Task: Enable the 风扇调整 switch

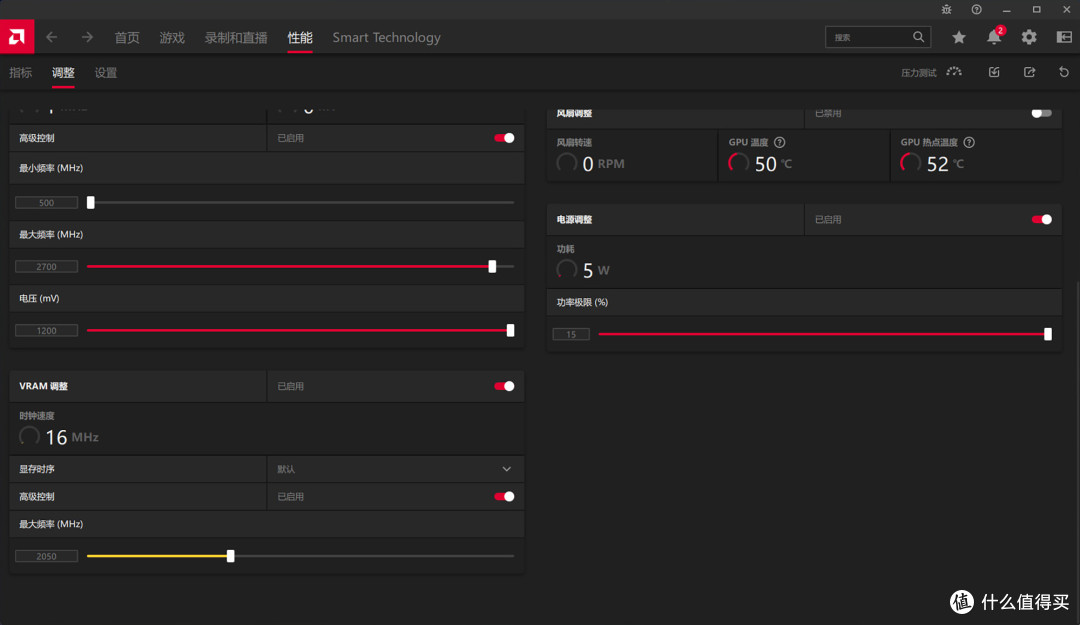Action: (1041, 113)
